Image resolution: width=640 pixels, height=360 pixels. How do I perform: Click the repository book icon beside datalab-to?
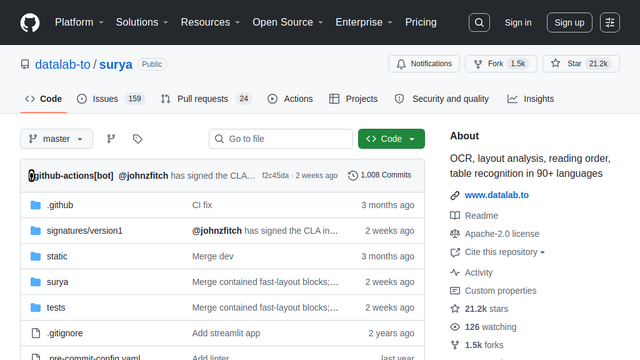[25, 64]
